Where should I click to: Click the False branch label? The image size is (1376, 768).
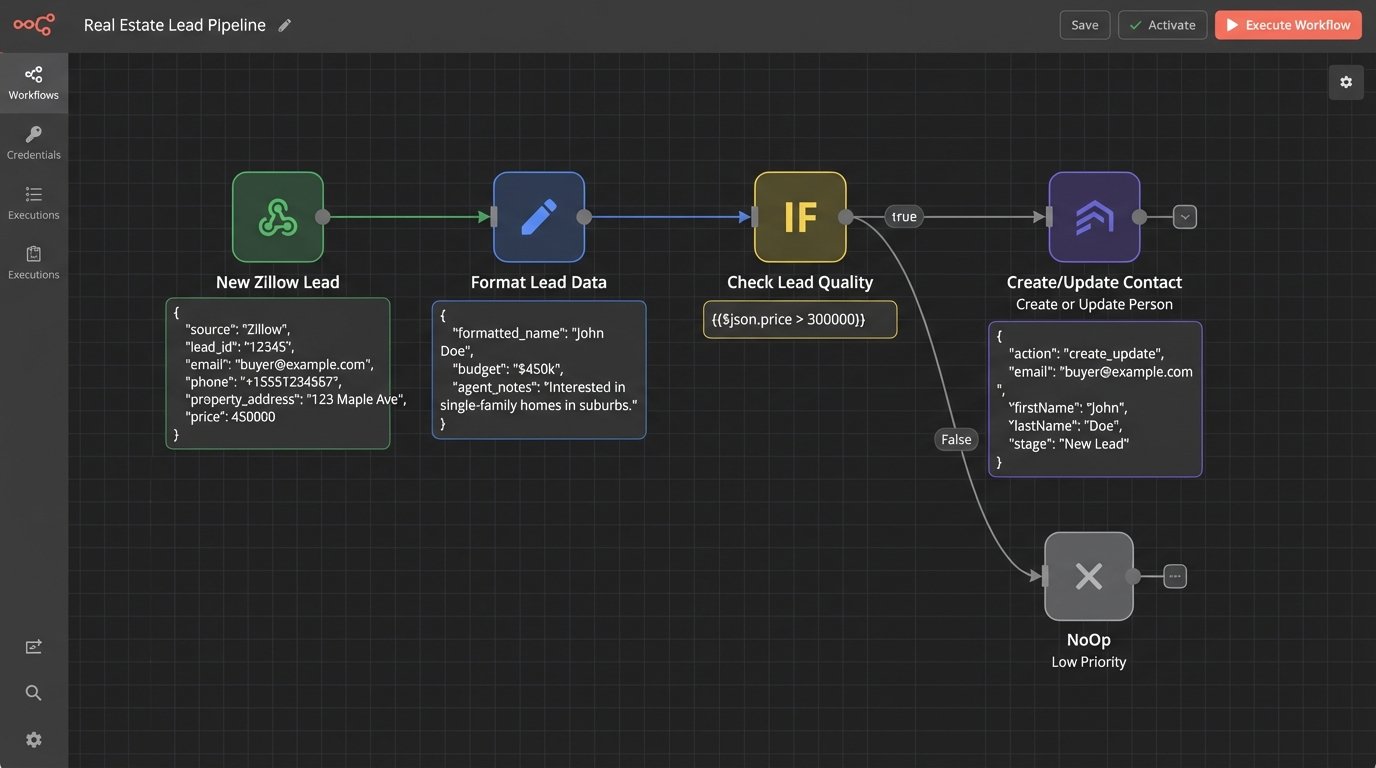click(x=956, y=439)
